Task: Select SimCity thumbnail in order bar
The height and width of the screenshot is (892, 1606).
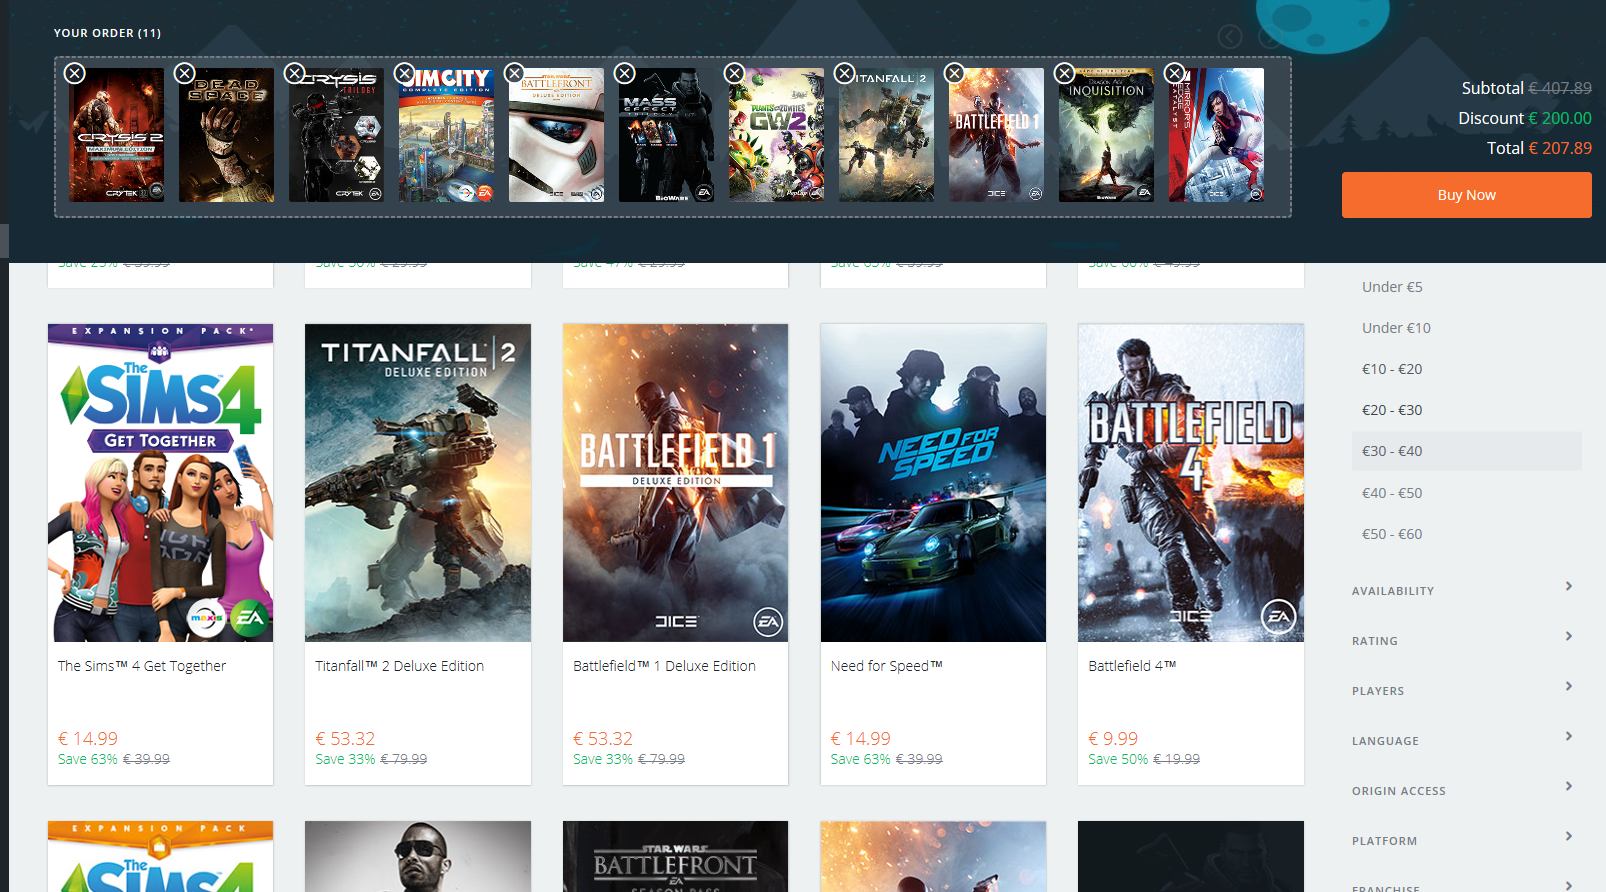Action: (447, 135)
